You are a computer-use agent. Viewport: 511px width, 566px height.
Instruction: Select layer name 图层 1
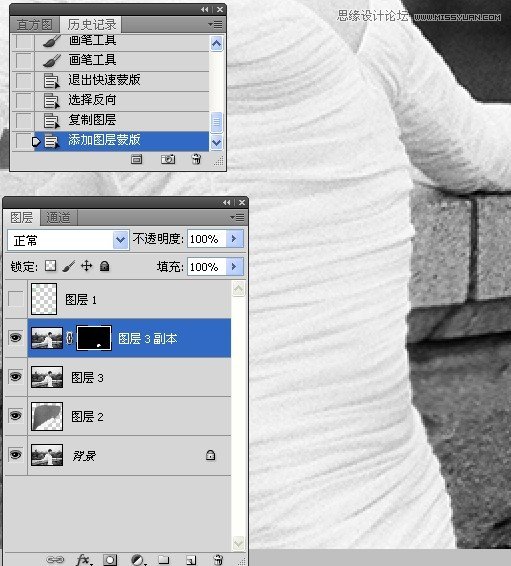coord(81,300)
